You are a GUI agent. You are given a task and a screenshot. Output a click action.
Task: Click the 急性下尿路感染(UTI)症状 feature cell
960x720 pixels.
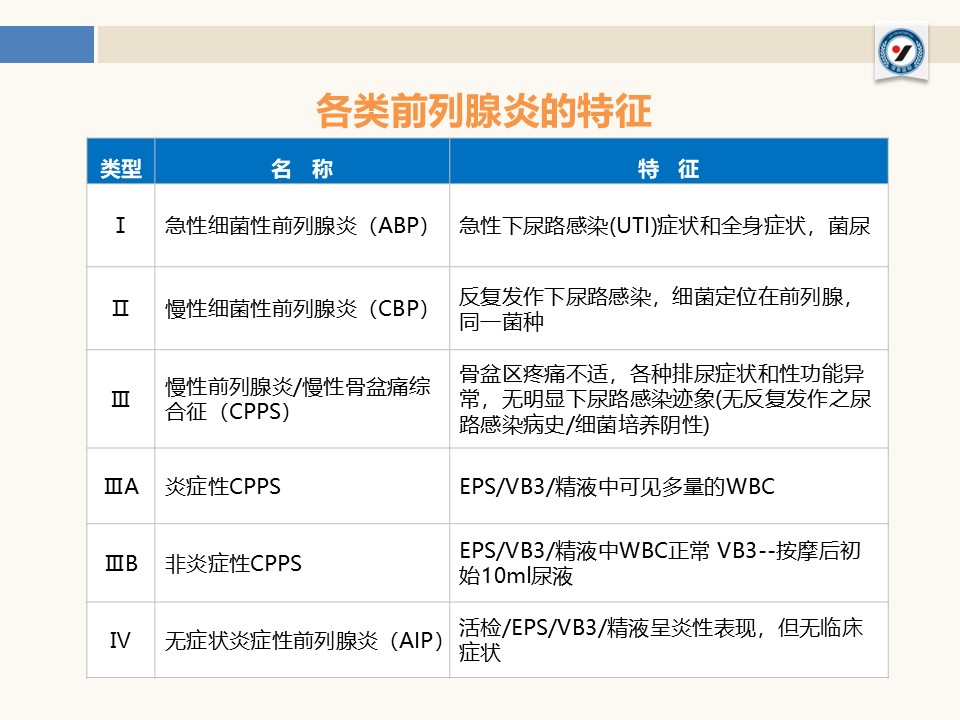click(x=669, y=225)
